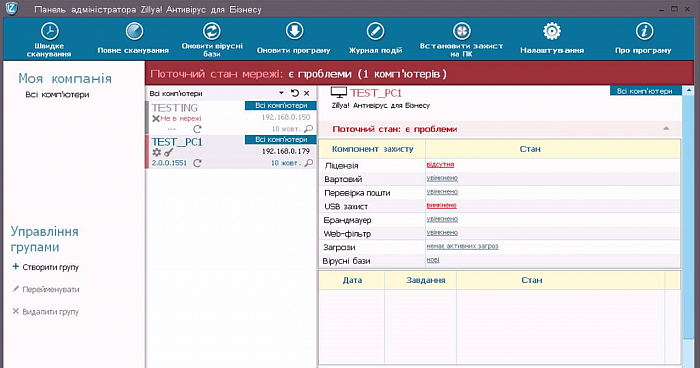Click the pencil icon of Перейменувати

[x=16, y=289]
